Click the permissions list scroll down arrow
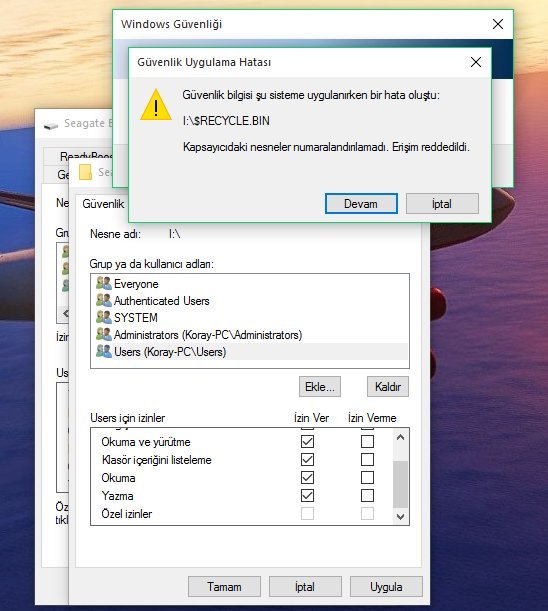The image size is (548, 611). [400, 517]
